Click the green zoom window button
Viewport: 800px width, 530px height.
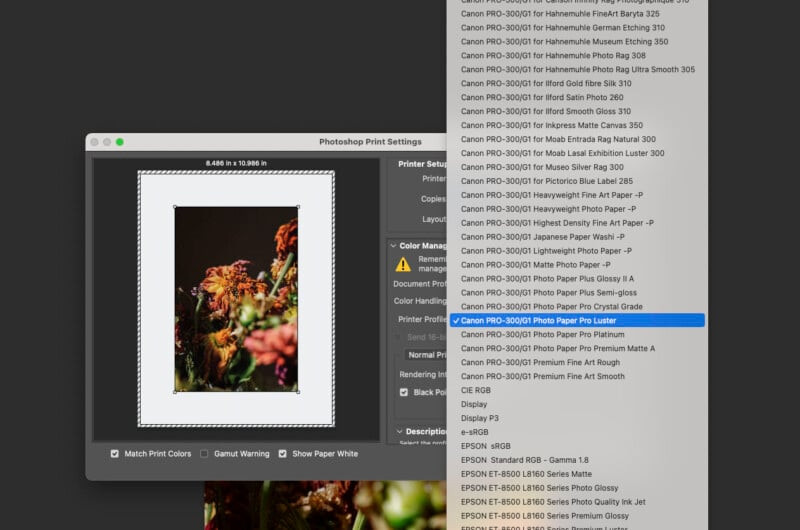pyautogui.click(x=120, y=142)
